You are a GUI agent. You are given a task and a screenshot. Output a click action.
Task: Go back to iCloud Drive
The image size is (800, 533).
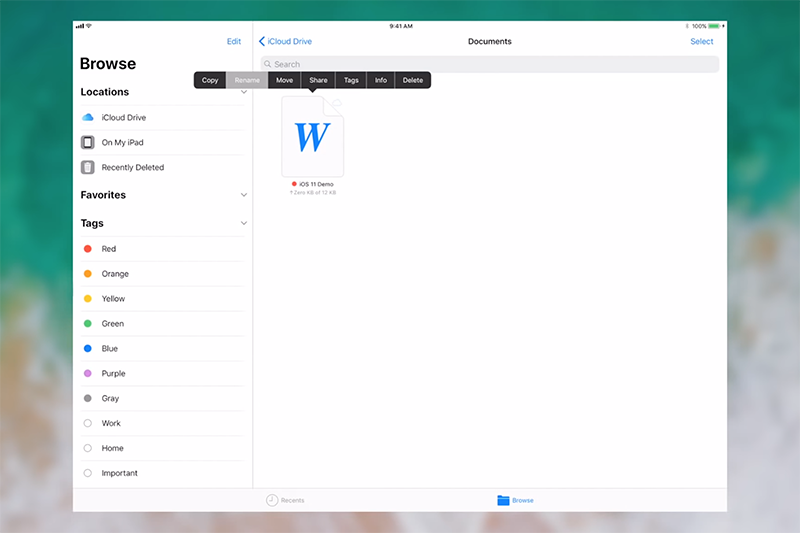click(x=285, y=41)
